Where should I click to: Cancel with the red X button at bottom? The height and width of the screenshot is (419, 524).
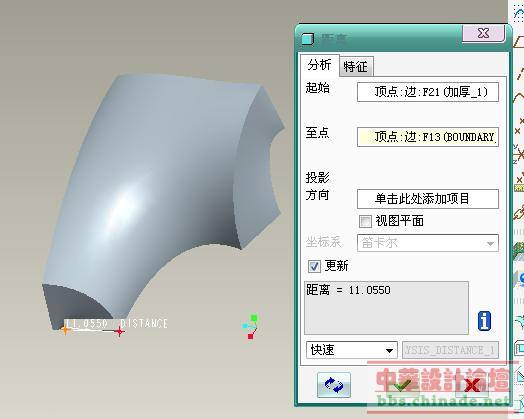click(x=472, y=385)
